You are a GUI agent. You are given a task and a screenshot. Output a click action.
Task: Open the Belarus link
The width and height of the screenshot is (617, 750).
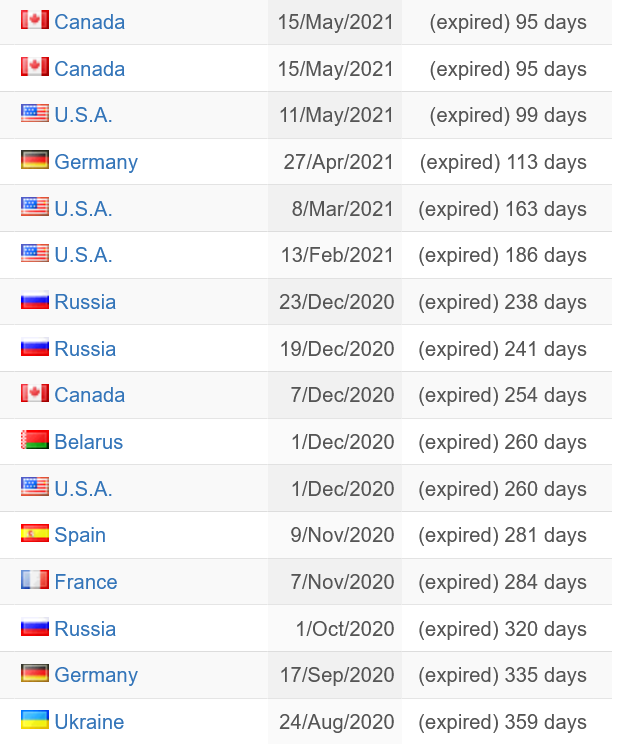(88, 442)
